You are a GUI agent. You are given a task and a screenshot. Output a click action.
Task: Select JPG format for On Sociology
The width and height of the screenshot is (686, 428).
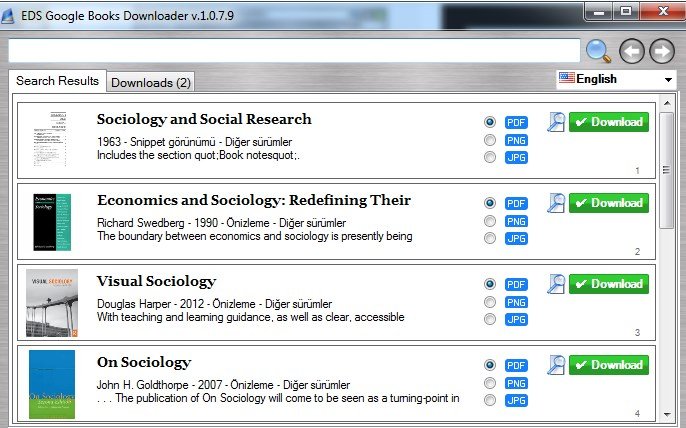pos(490,400)
